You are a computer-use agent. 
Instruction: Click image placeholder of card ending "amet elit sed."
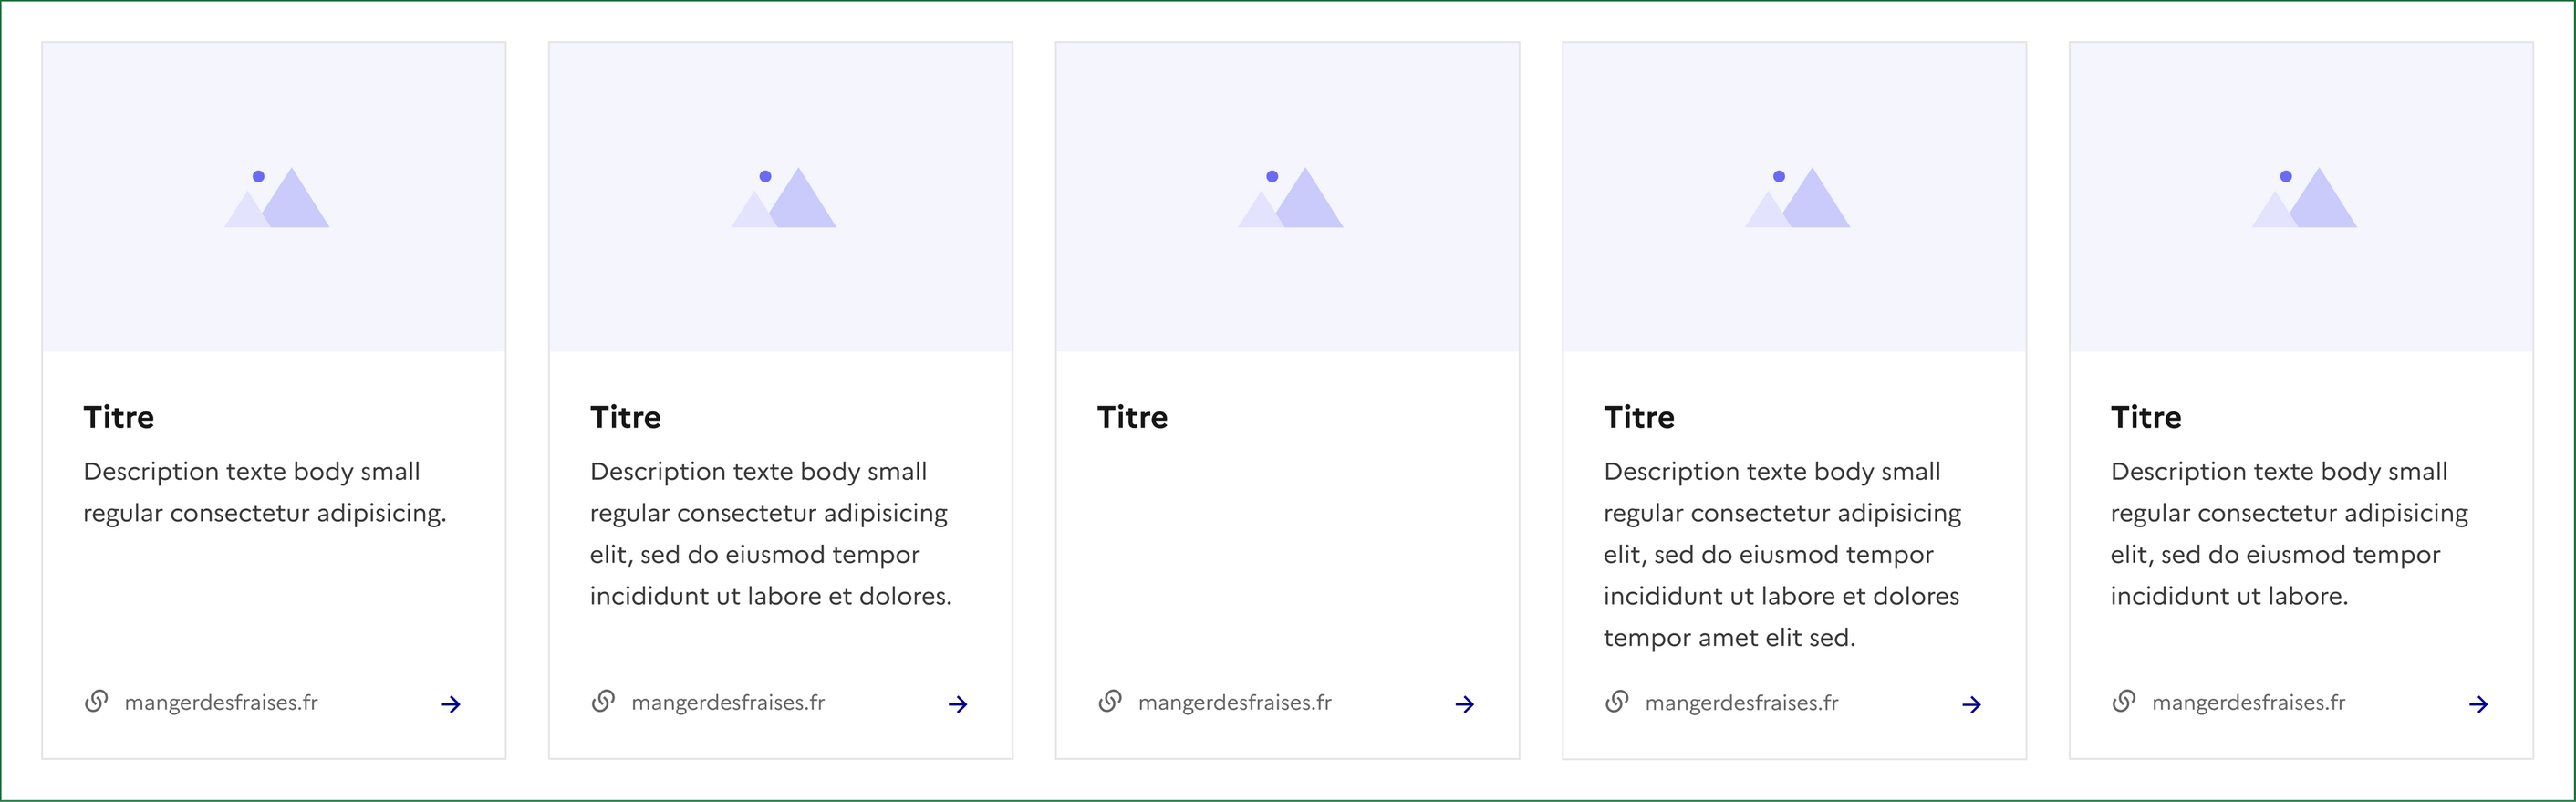(x=1795, y=197)
